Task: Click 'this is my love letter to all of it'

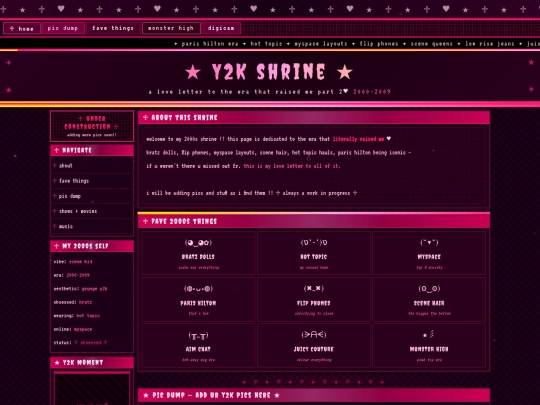Action: (292, 166)
